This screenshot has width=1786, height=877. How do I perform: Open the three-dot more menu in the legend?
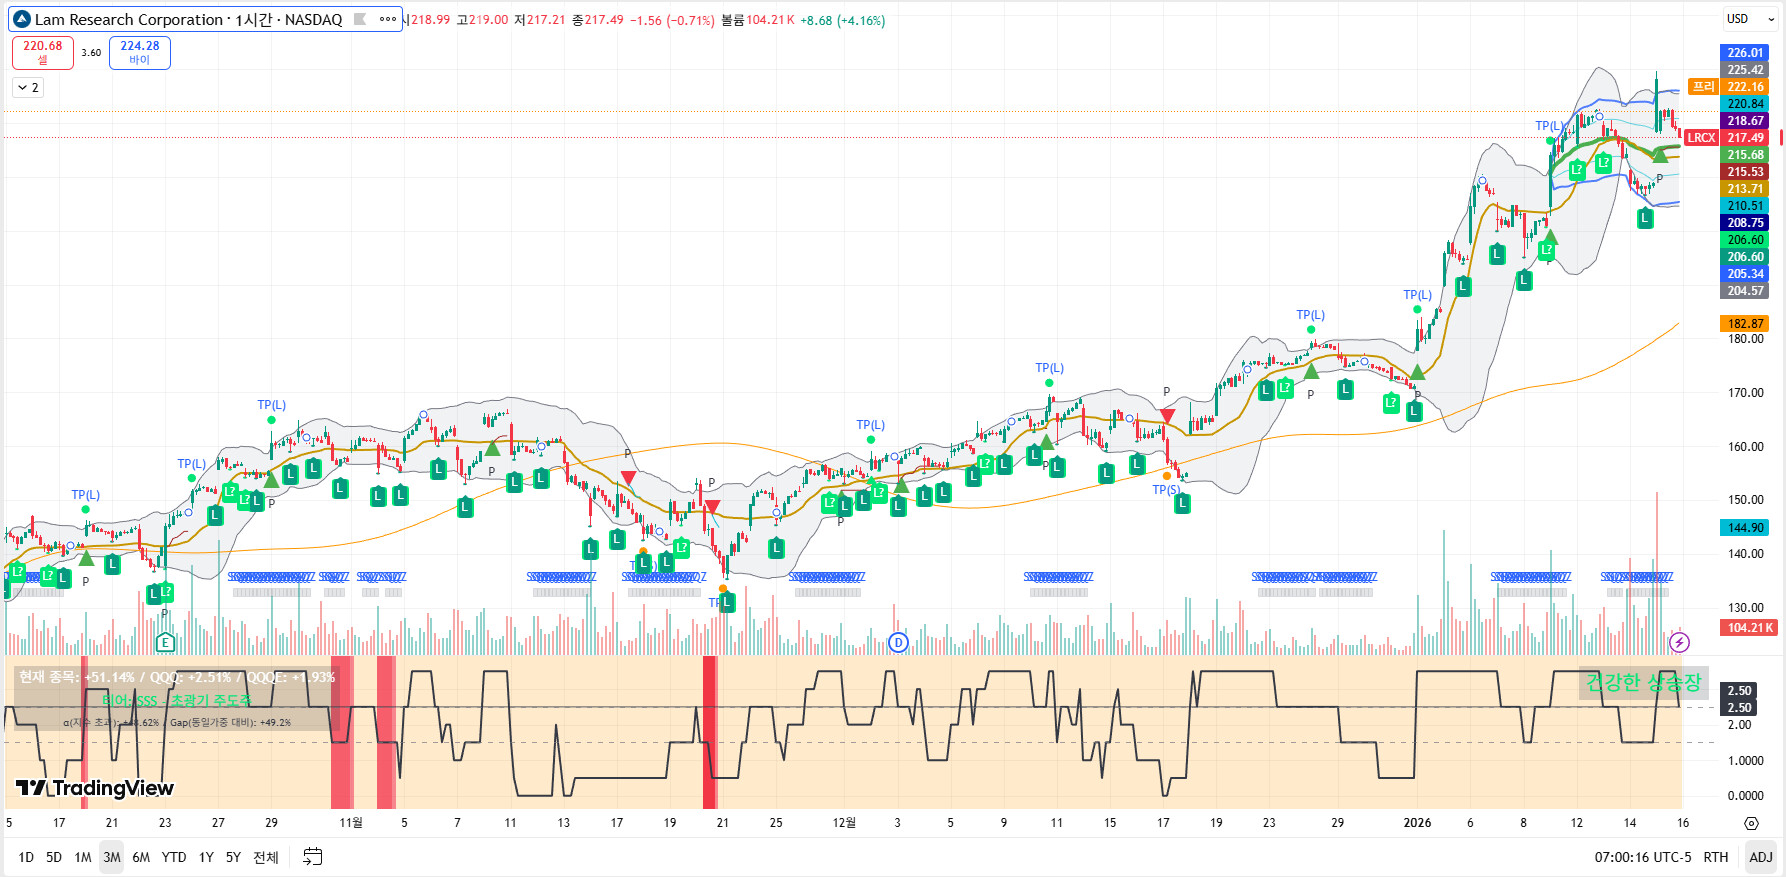click(x=388, y=19)
